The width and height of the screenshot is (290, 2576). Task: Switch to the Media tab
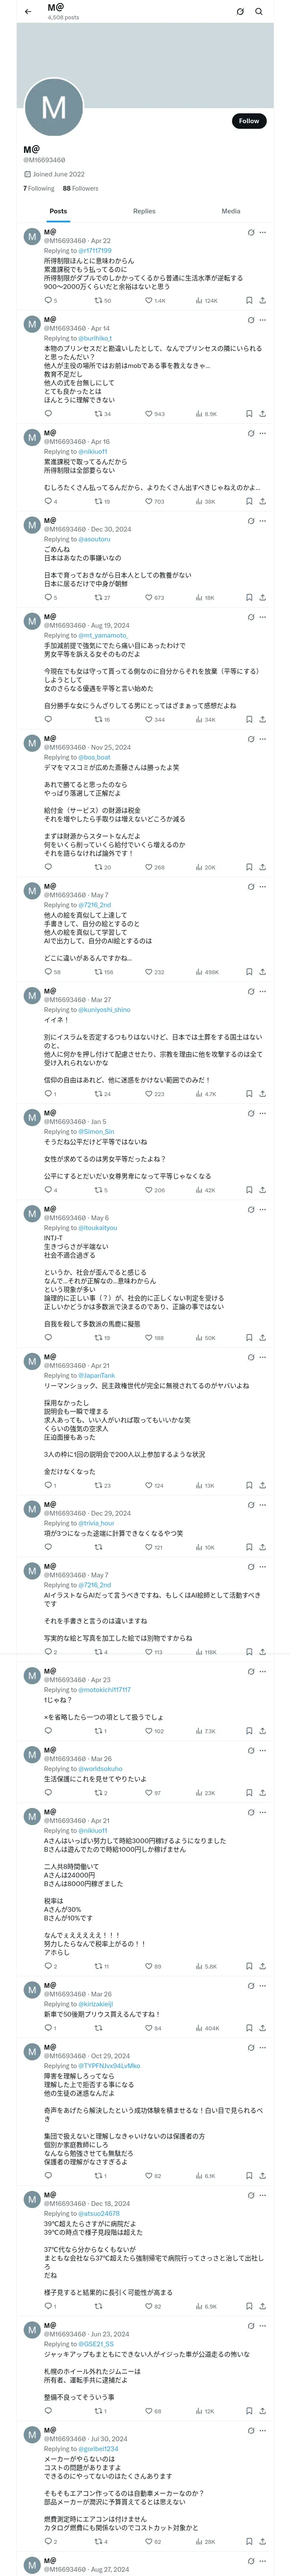pyautogui.click(x=231, y=211)
